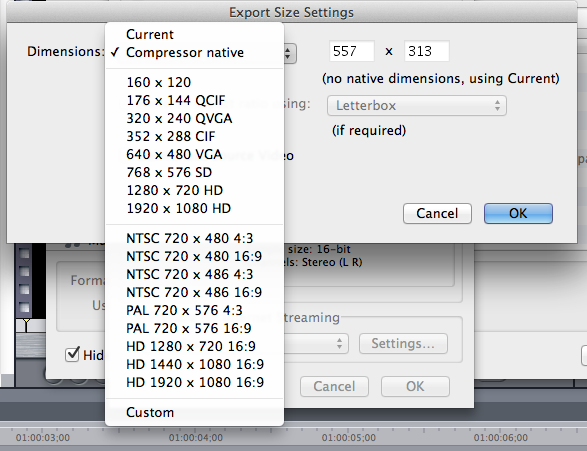The image size is (587, 451).
Task: Choose Compressor native option
Action: click(194, 52)
